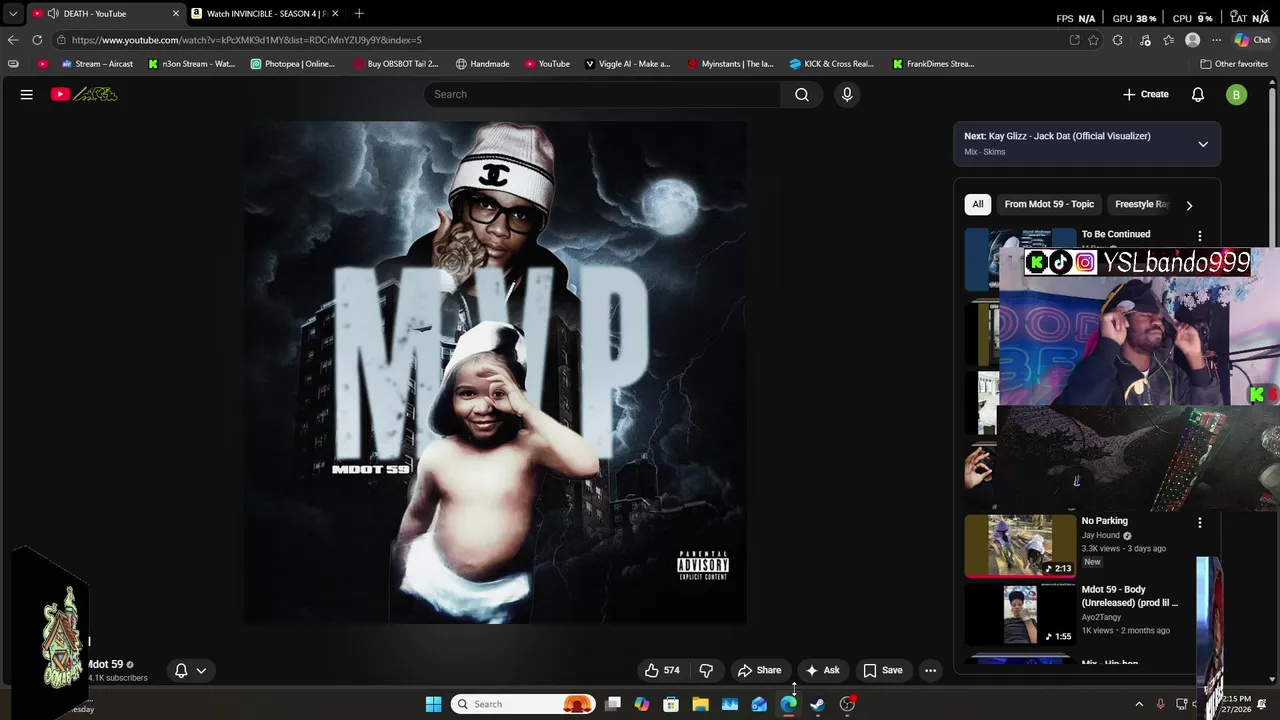Share the video
Viewport: 1280px width, 720px height.
(x=759, y=670)
